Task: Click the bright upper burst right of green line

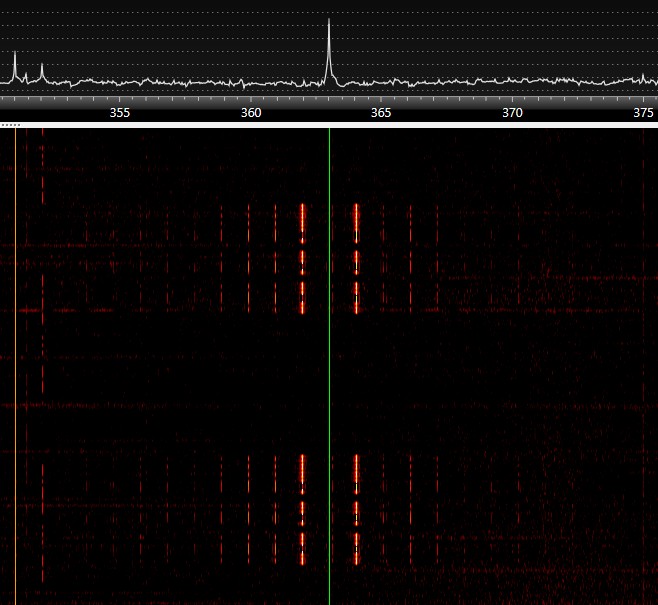Action: 356,260
